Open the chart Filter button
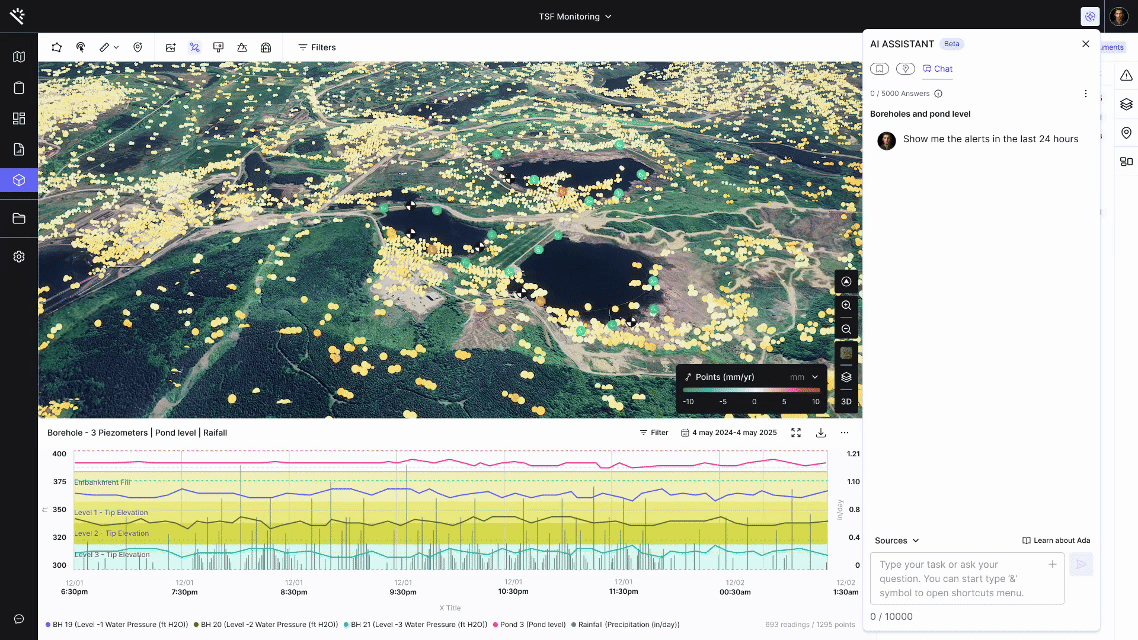Viewport: 1138px width, 640px height. coord(654,432)
